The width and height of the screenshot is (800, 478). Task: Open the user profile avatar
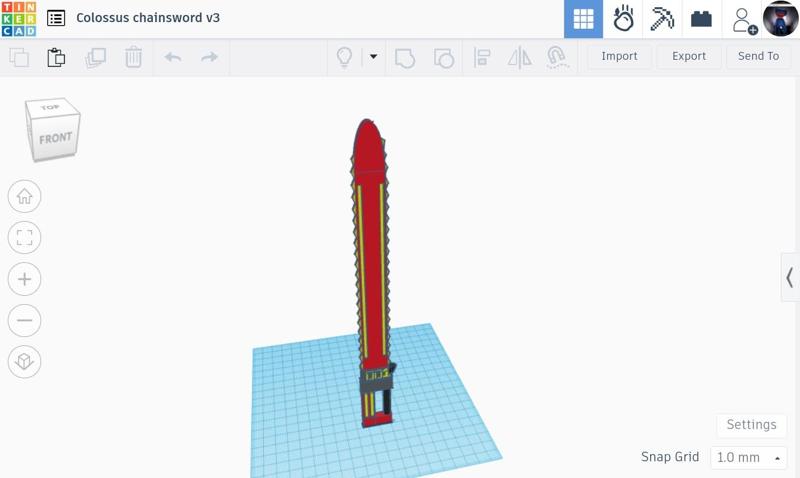pyautogui.click(x=781, y=19)
